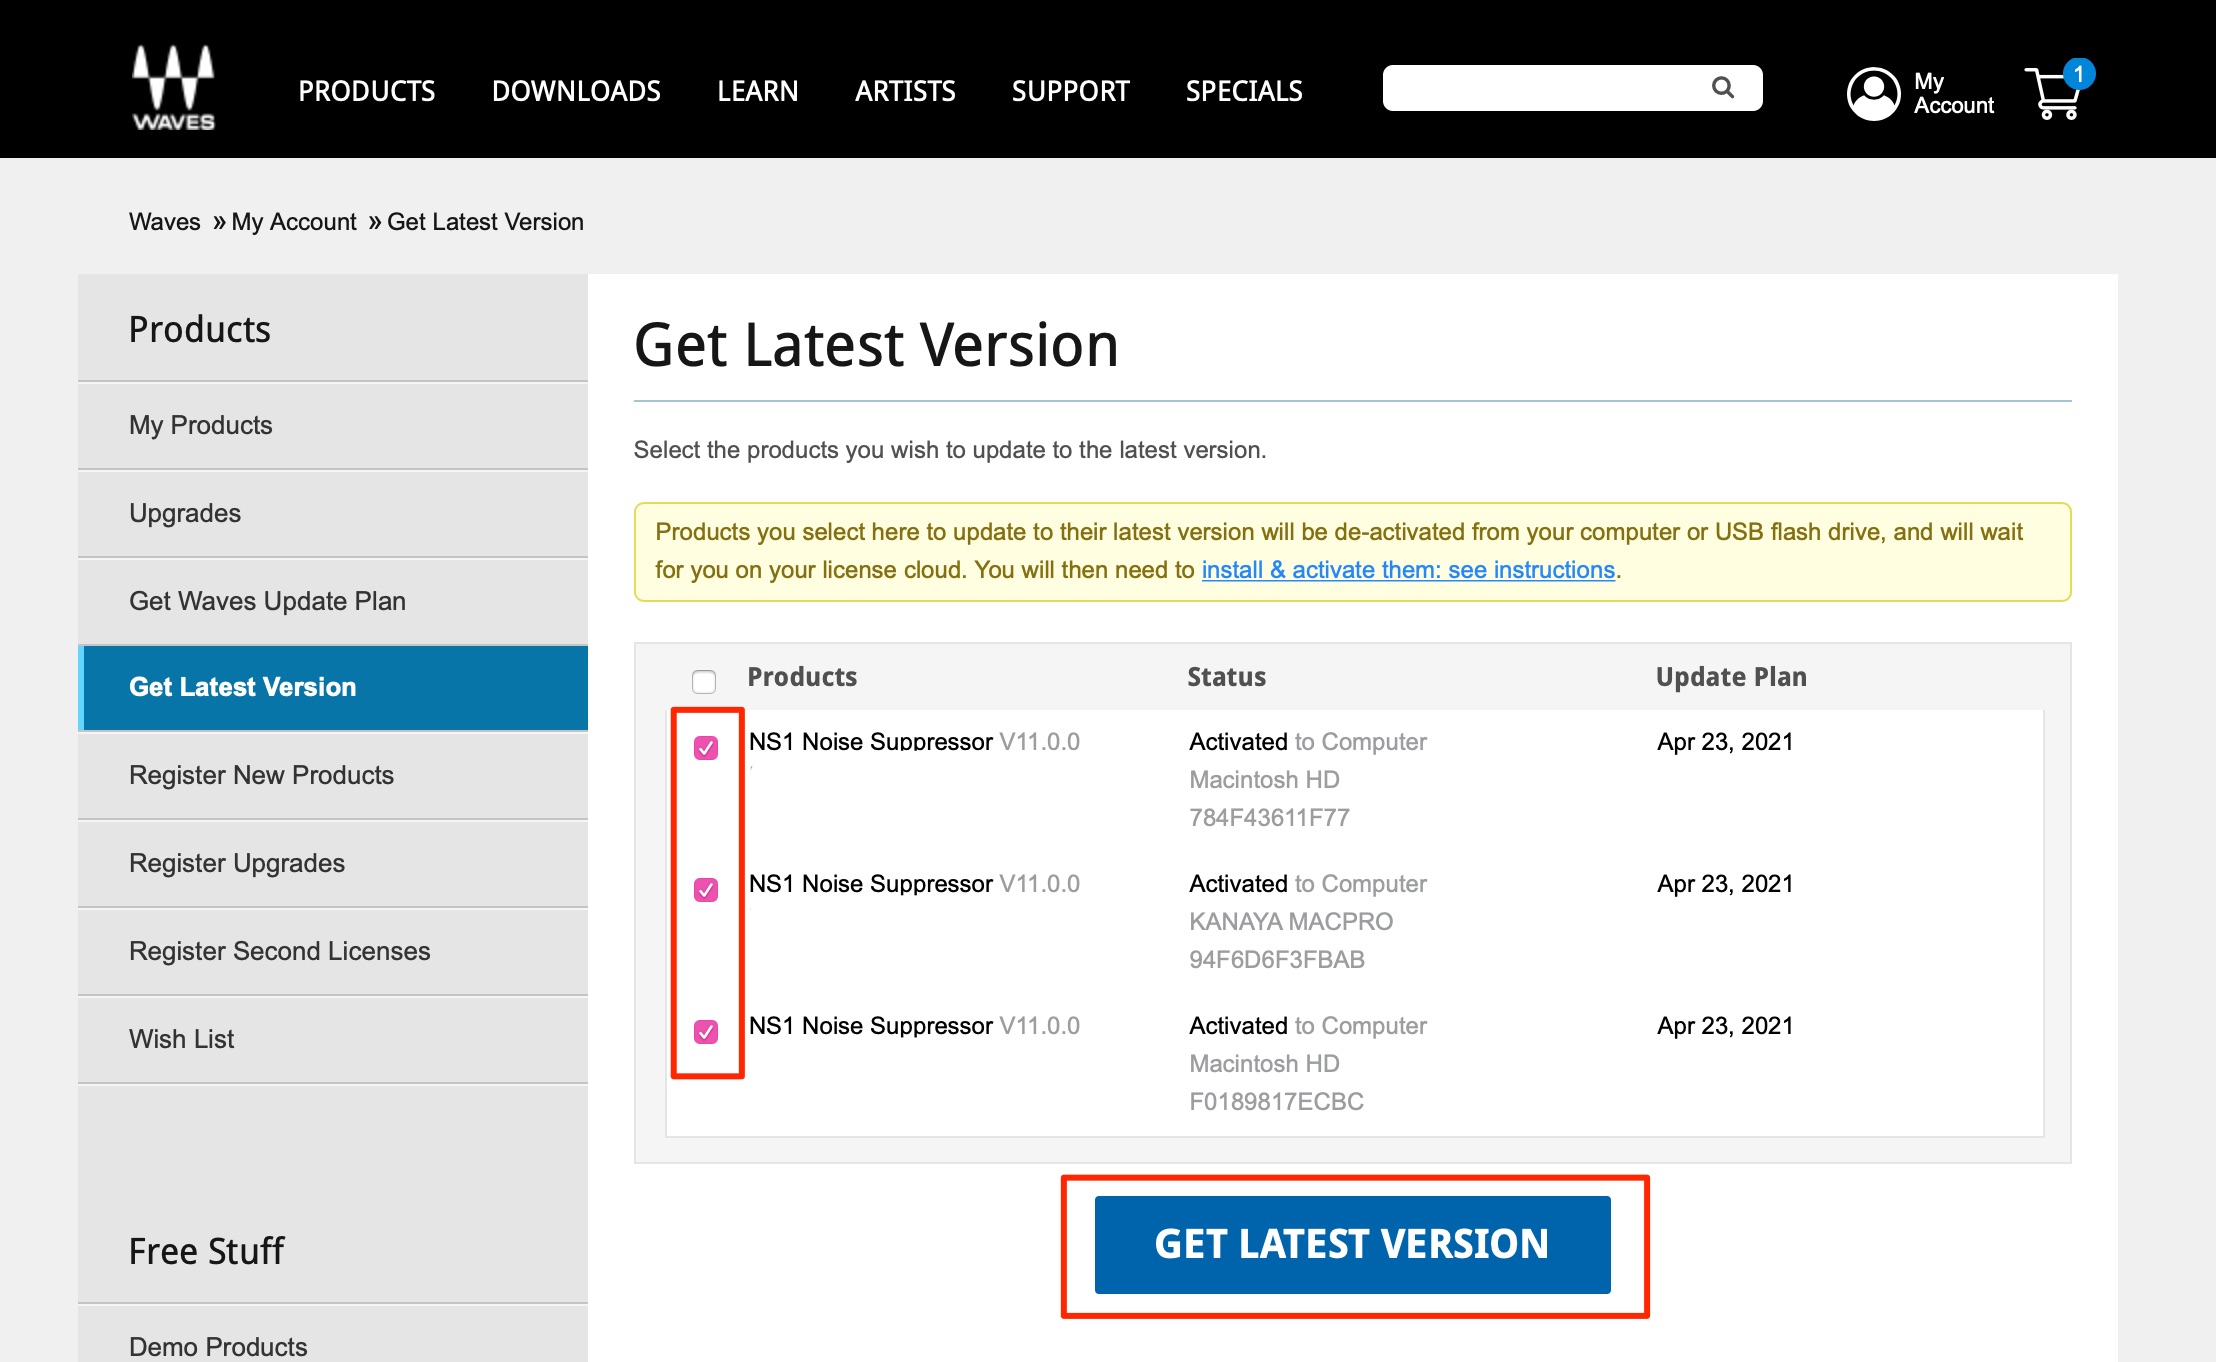Open the DOWNLOADS menu
This screenshot has width=2216, height=1362.
576,91
